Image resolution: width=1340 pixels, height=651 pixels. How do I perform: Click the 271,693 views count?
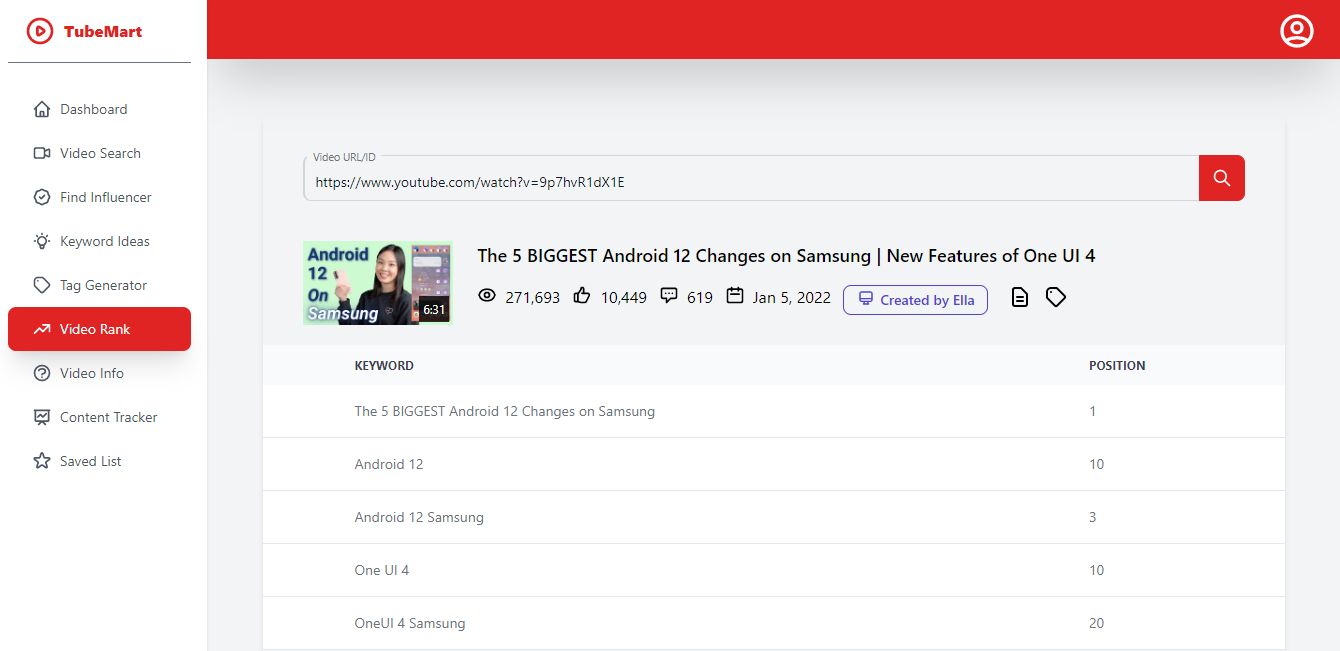point(533,297)
